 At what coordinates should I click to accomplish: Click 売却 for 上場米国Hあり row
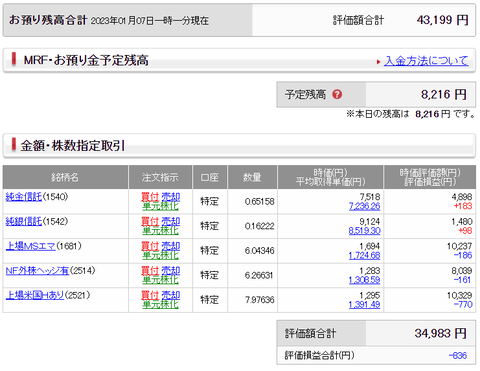pyautogui.click(x=171, y=295)
